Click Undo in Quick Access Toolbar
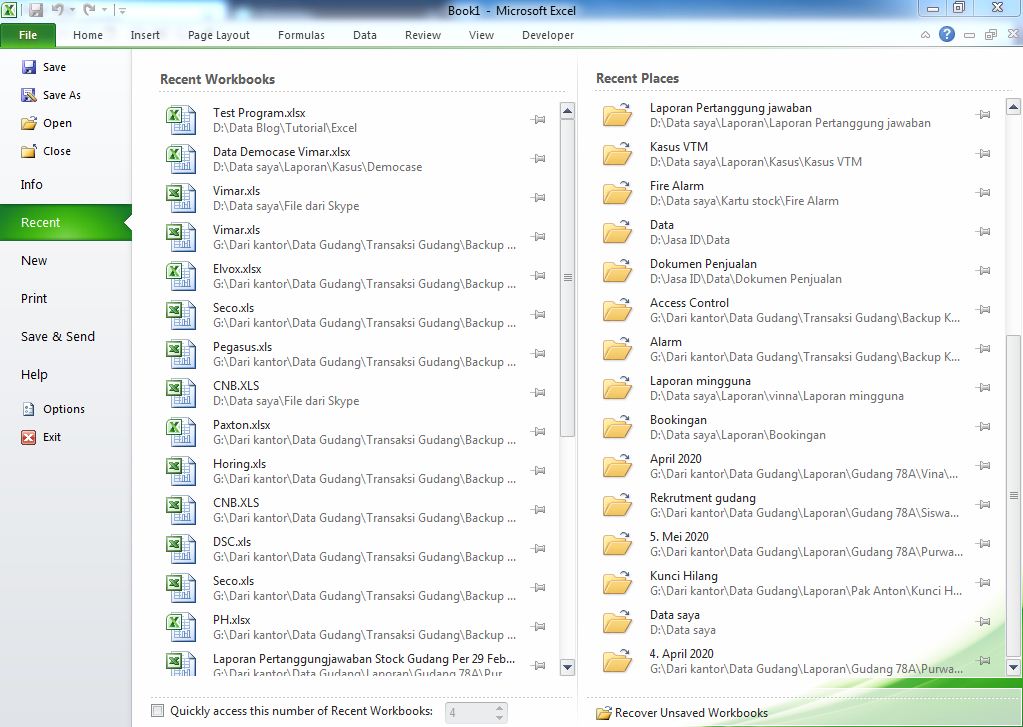Screen dimensions: 1023x727 [x=57, y=10]
